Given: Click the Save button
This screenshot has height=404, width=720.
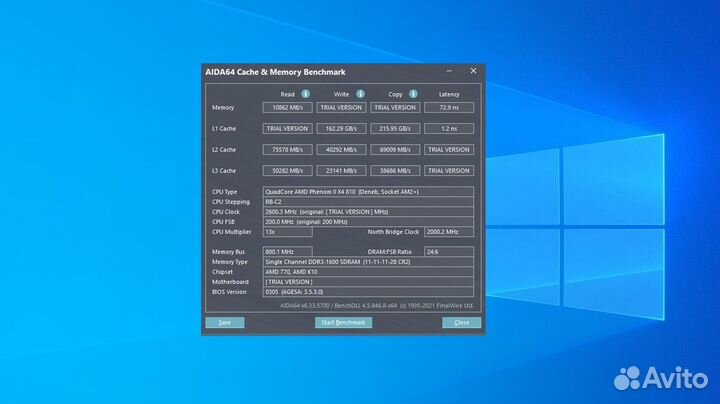Looking at the screenshot, I should tap(225, 322).
